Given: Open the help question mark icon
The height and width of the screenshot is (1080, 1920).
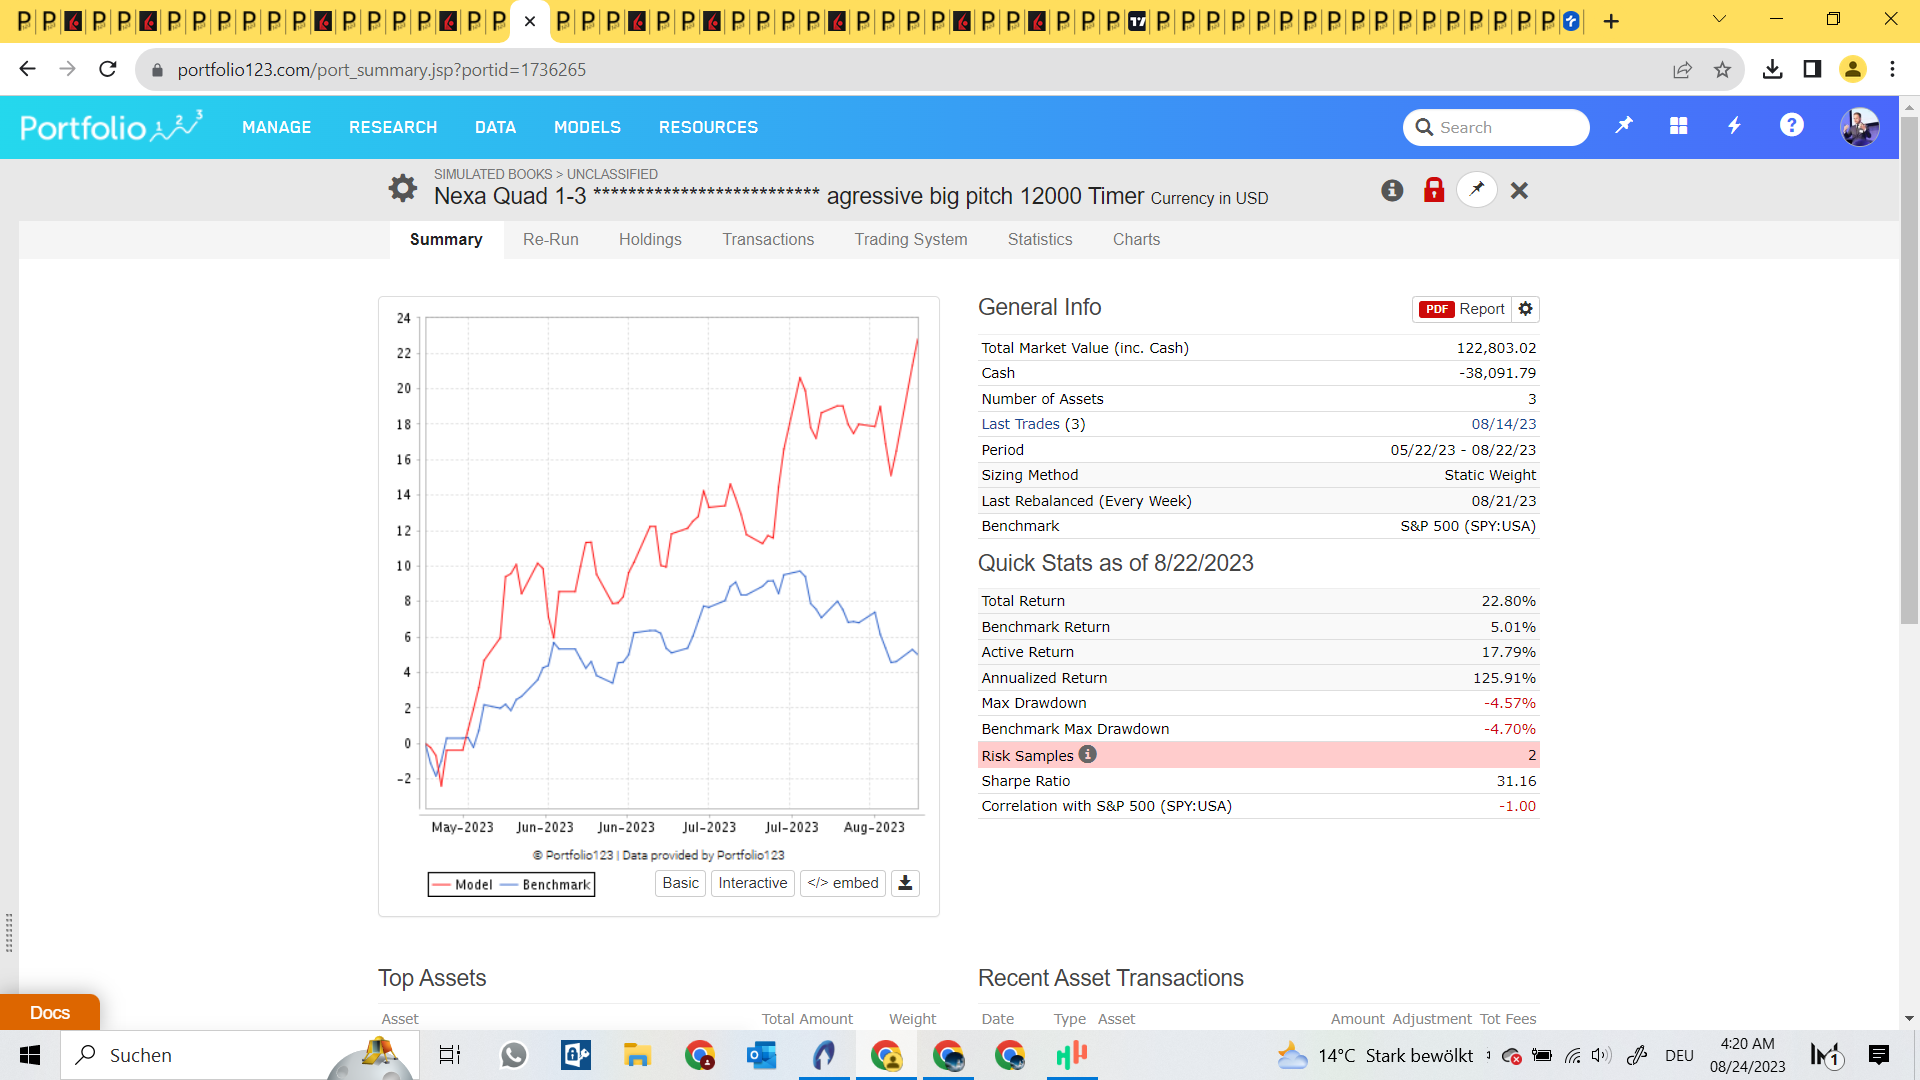Looking at the screenshot, I should click(x=1791, y=126).
